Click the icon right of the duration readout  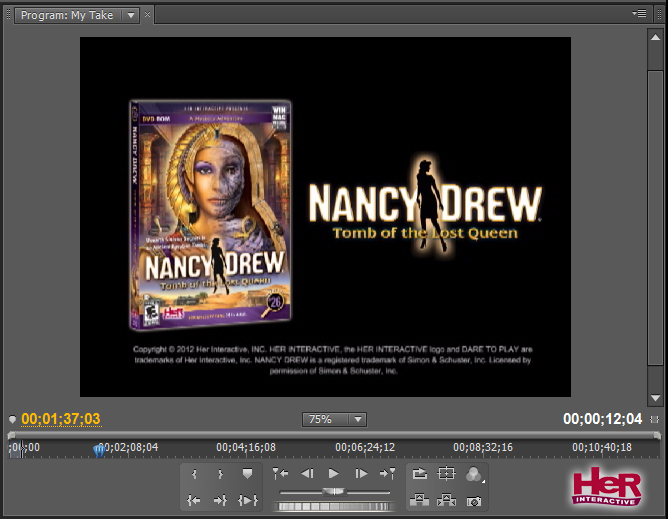coord(655,420)
